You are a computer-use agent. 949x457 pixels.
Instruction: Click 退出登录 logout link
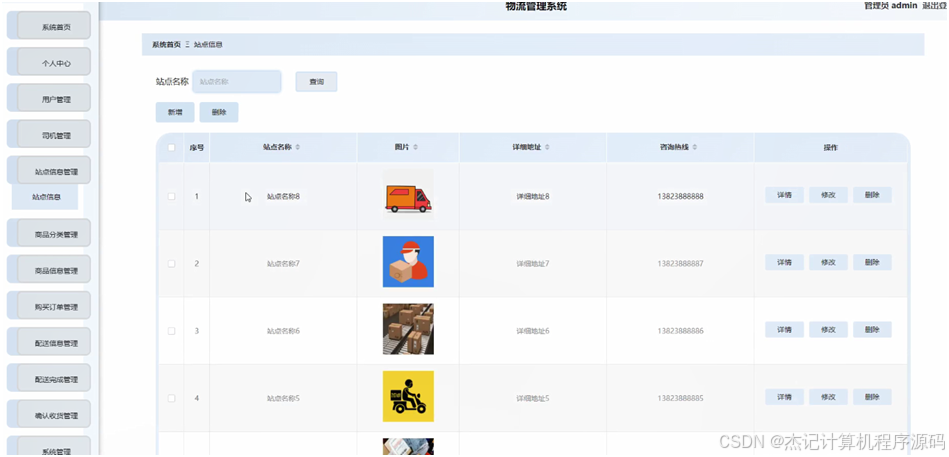click(935, 5)
